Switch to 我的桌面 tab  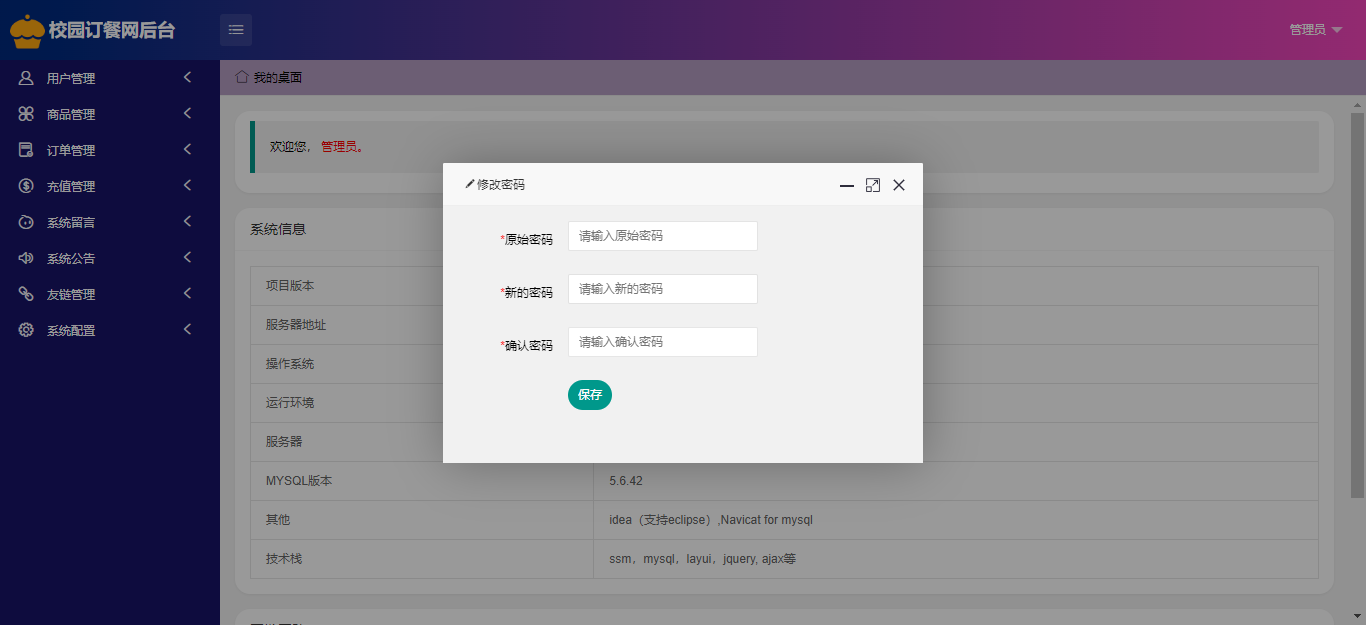point(269,77)
